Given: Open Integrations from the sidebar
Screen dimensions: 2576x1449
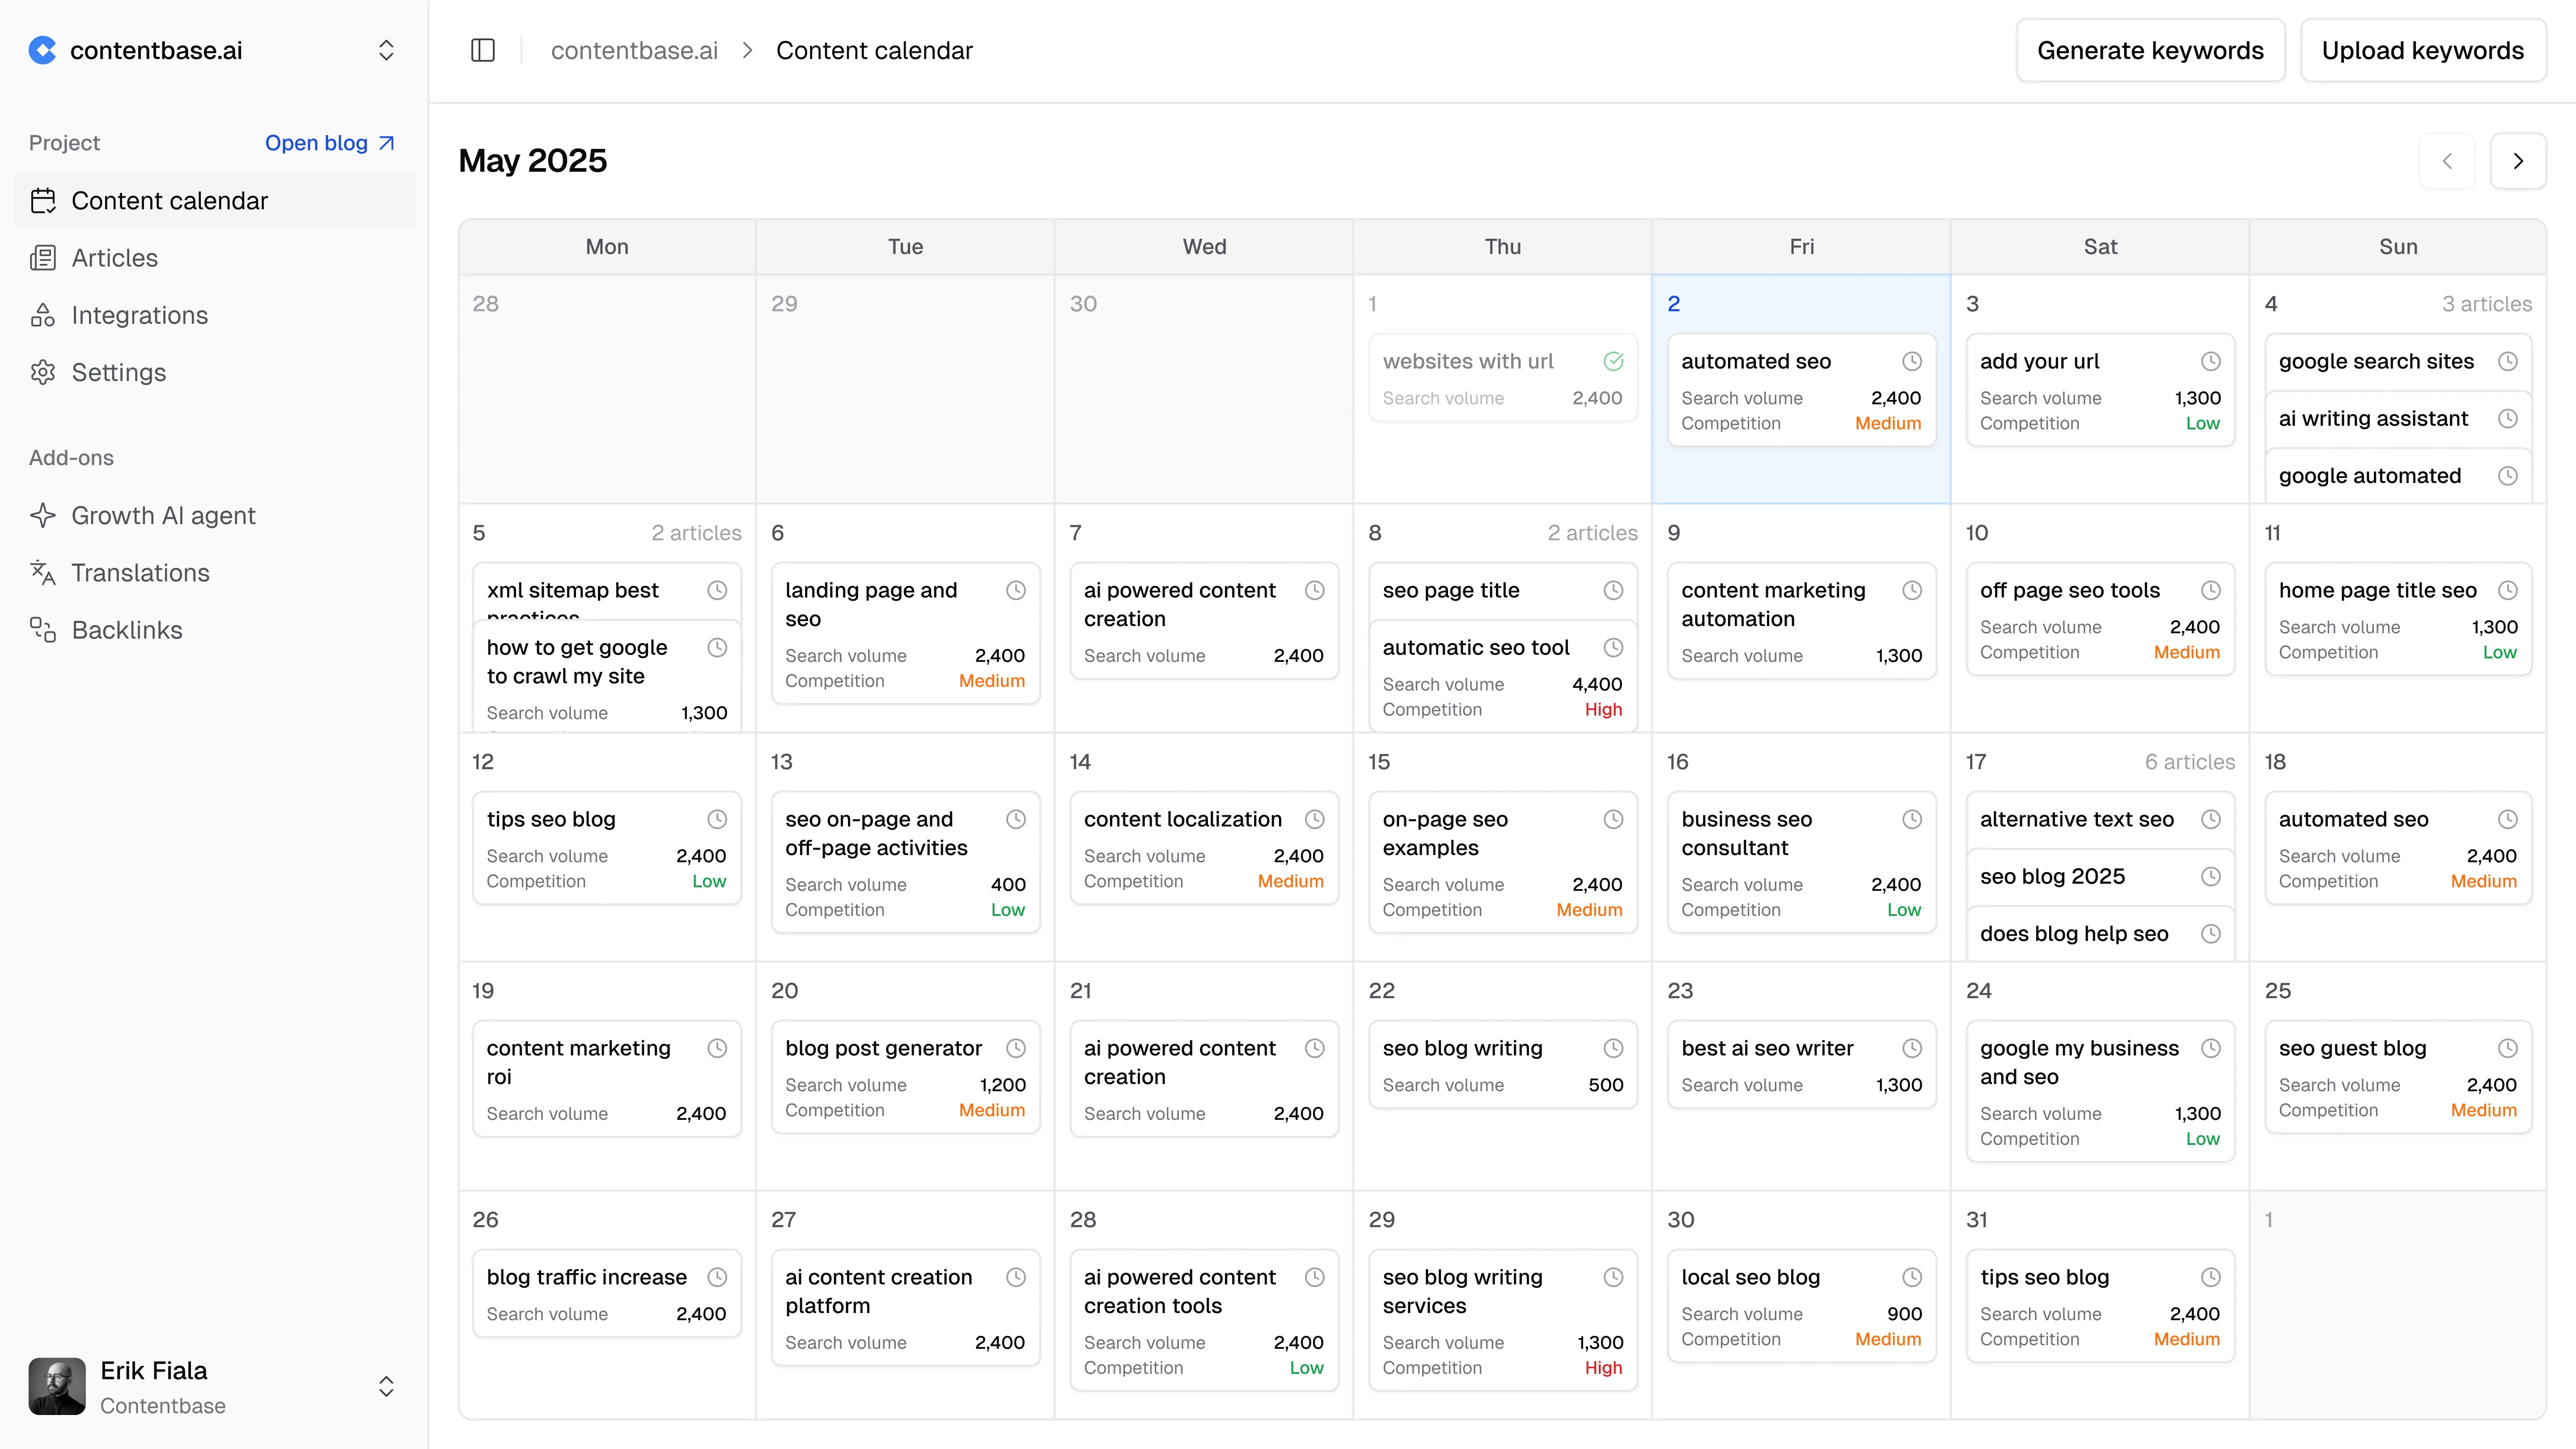Looking at the screenshot, I should point(139,315).
